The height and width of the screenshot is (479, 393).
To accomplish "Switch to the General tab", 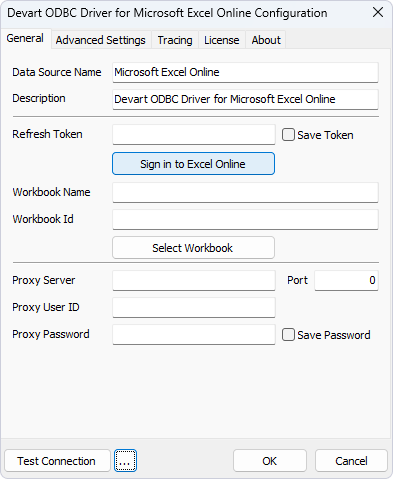I will pyautogui.click(x=26, y=39).
